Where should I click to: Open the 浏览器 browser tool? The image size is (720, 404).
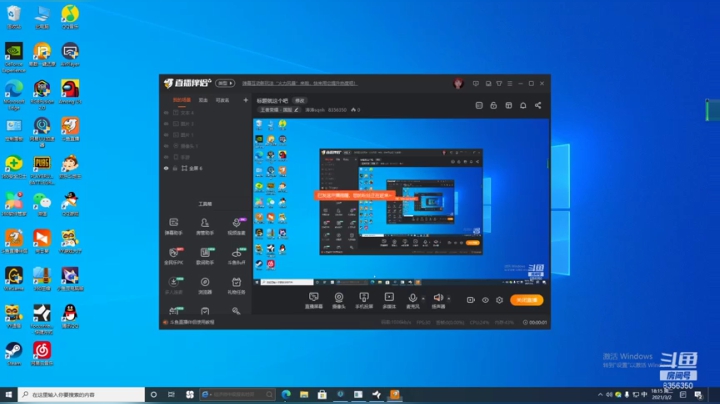205,286
